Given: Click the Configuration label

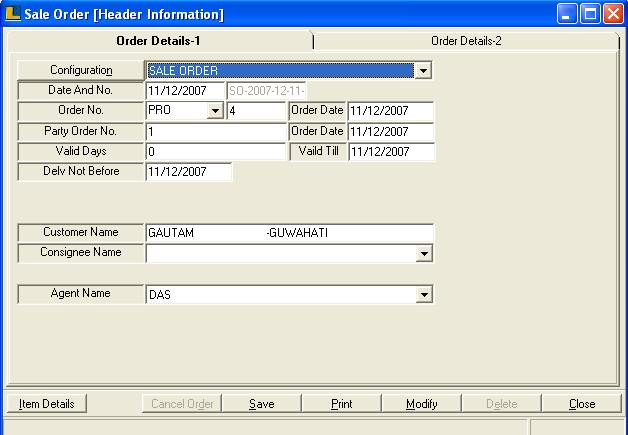Looking at the screenshot, I should (81, 70).
